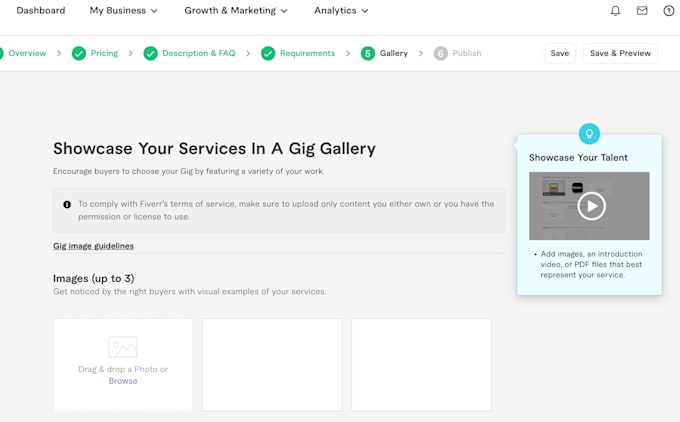Click the Save button
The image size is (680, 422).
560,53
